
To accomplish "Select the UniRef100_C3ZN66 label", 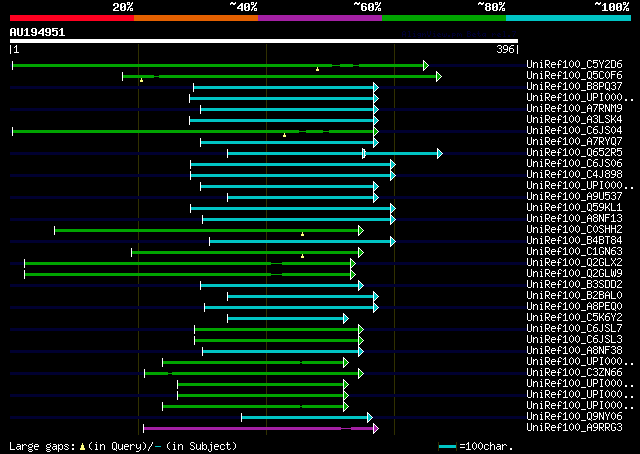I will [x=574, y=373].
